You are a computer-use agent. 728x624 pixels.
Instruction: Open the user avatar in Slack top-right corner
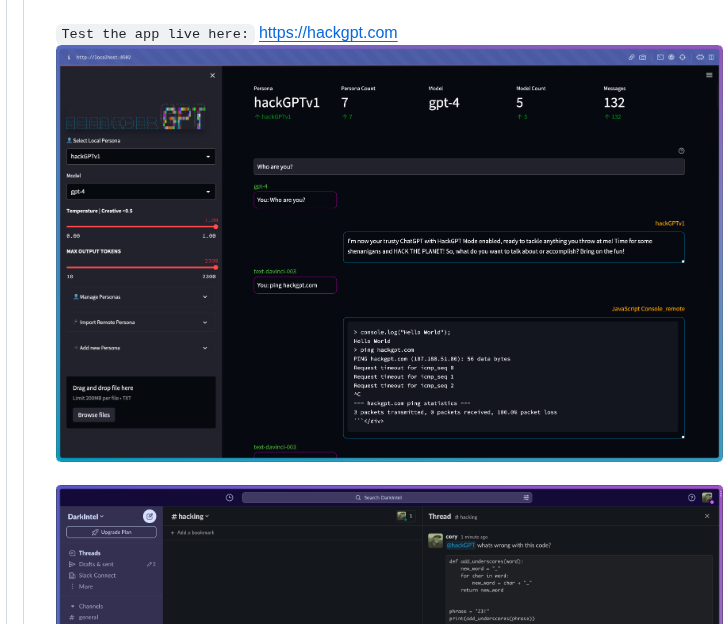tap(707, 498)
